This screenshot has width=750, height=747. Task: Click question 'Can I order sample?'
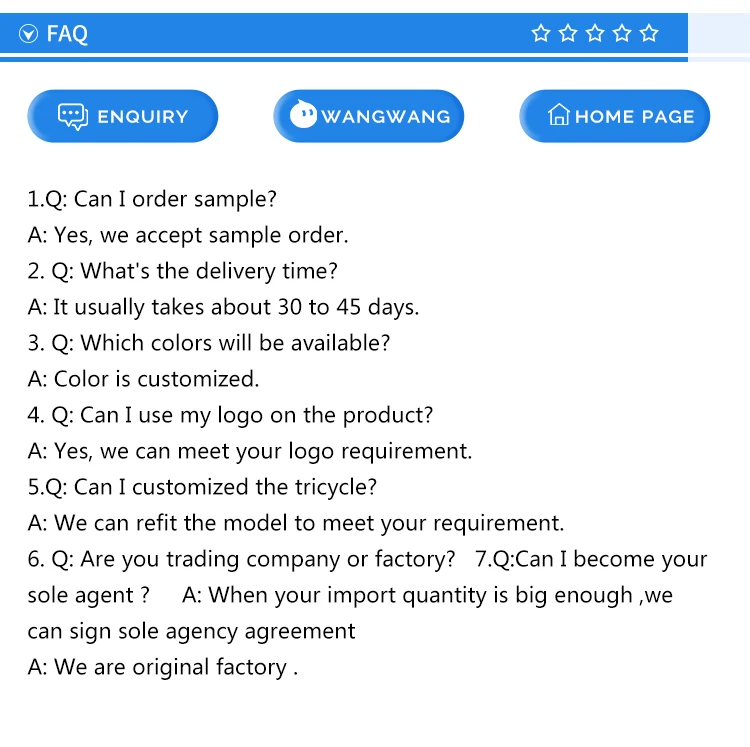coord(152,199)
